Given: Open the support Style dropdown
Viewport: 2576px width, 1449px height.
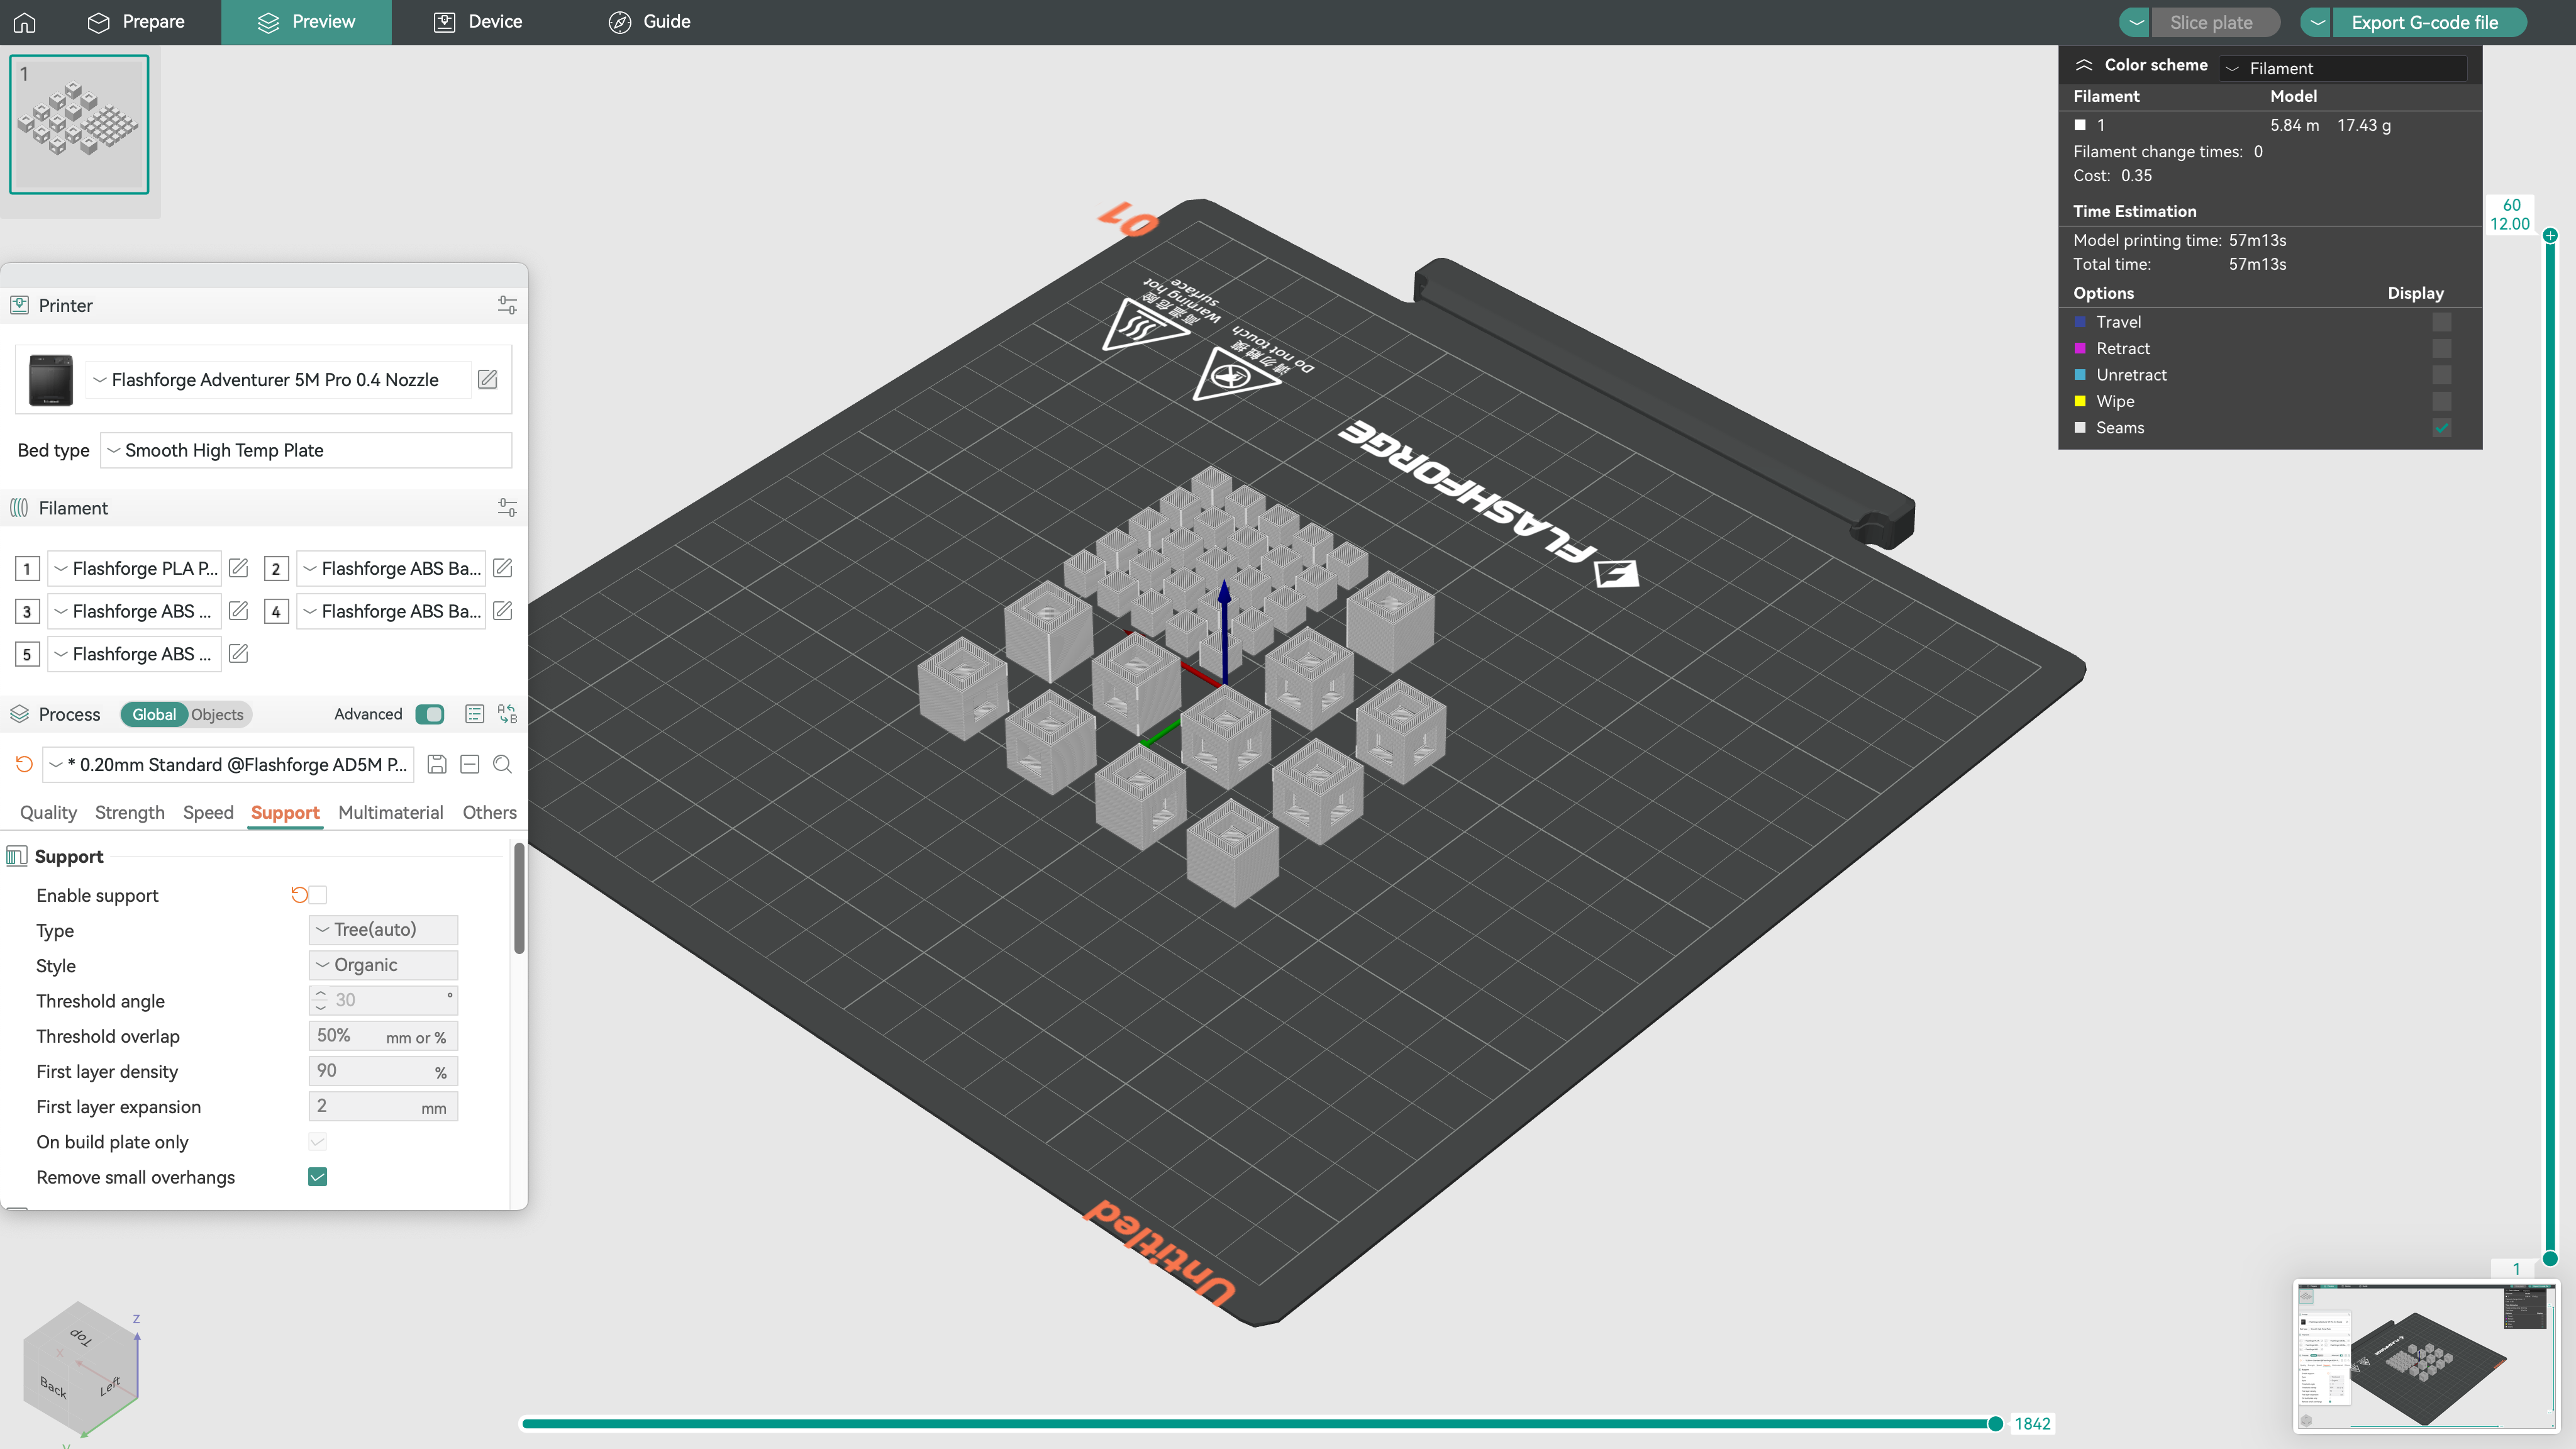Looking at the screenshot, I should 383,965.
